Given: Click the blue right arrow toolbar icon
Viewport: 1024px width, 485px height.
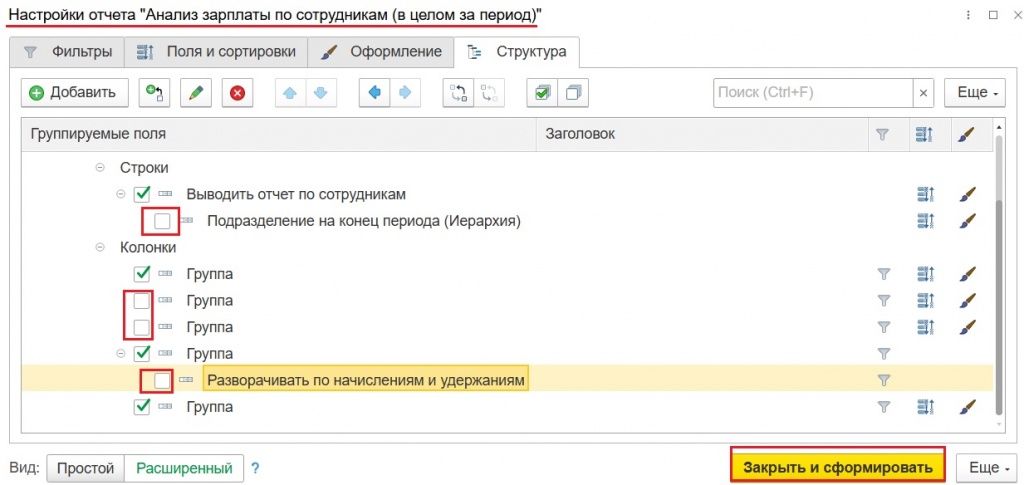Looking at the screenshot, I should point(405,93).
